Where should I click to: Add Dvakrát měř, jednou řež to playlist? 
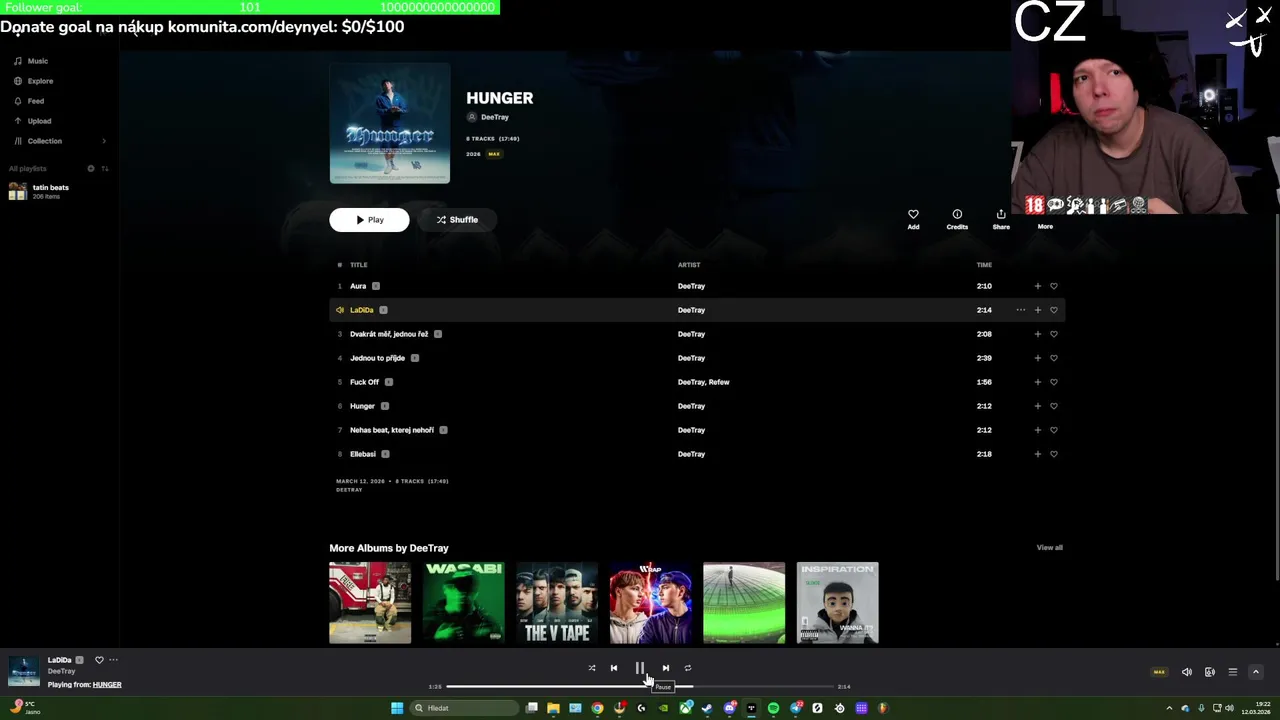click(1037, 334)
